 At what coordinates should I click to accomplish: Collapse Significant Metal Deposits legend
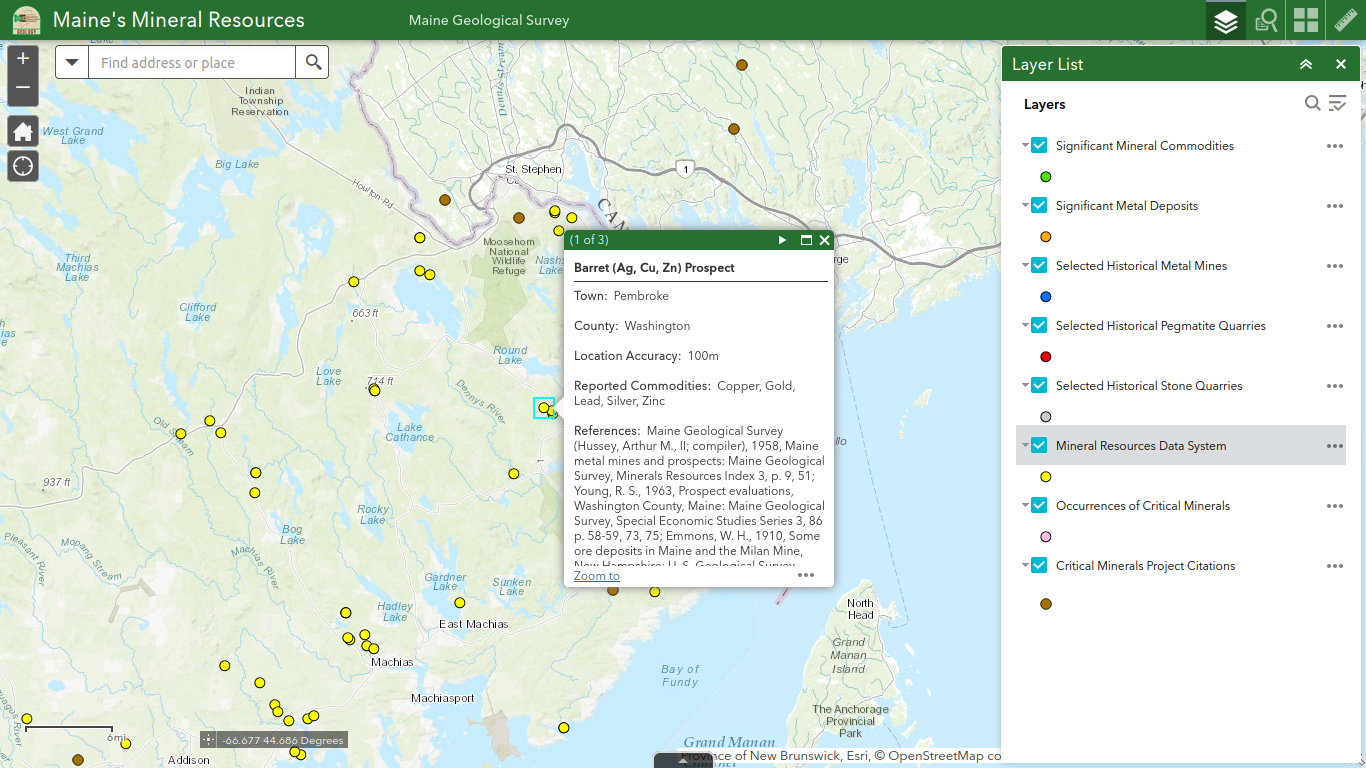pyautogui.click(x=1025, y=205)
